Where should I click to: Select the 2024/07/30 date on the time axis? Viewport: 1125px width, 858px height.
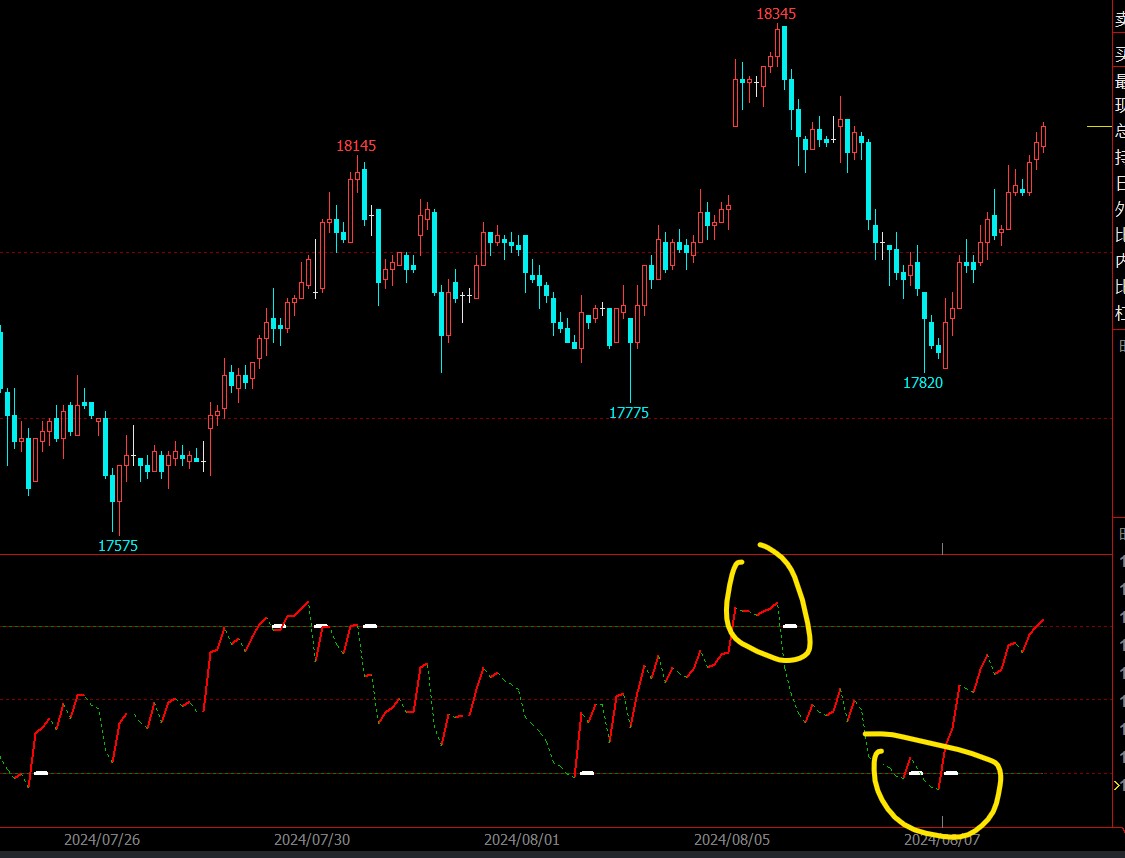312,839
